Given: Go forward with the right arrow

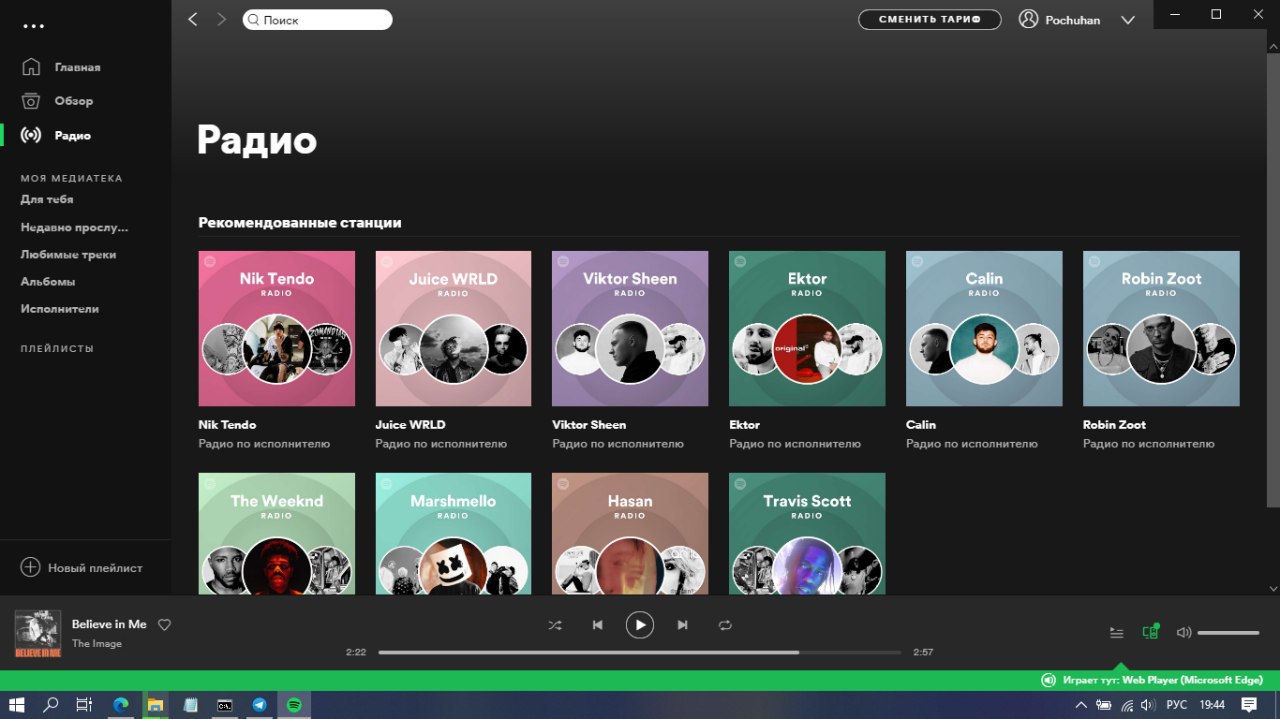Looking at the screenshot, I should point(222,19).
